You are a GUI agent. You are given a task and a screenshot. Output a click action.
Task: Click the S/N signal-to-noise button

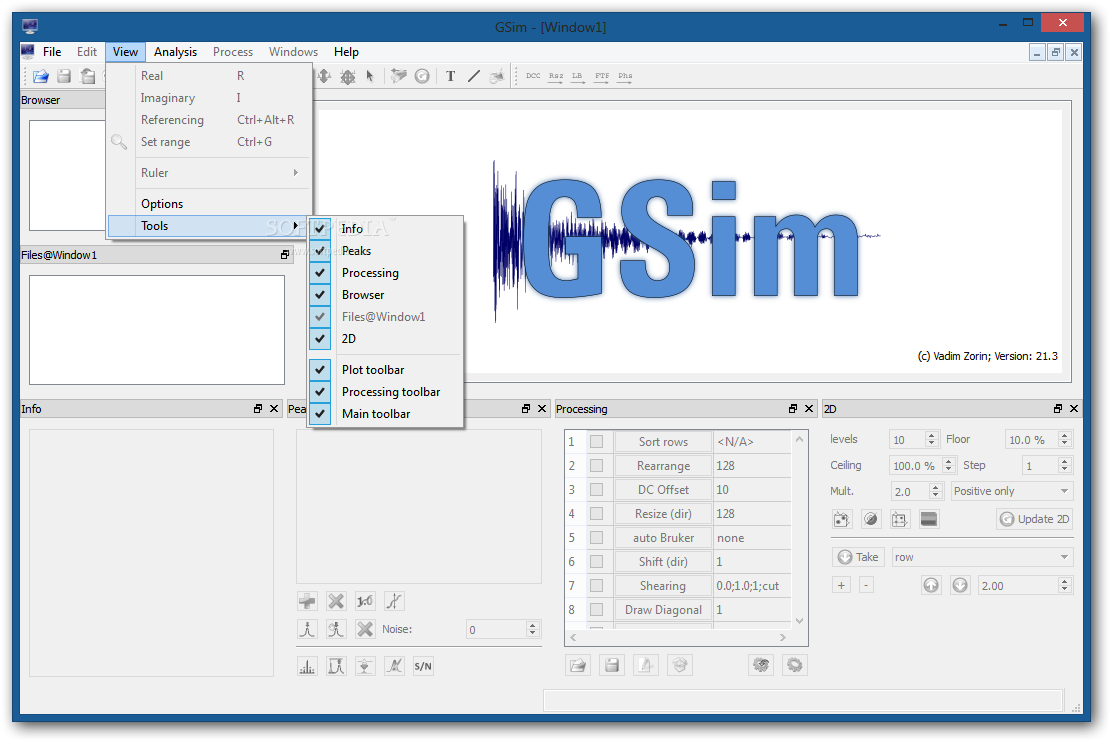point(423,666)
